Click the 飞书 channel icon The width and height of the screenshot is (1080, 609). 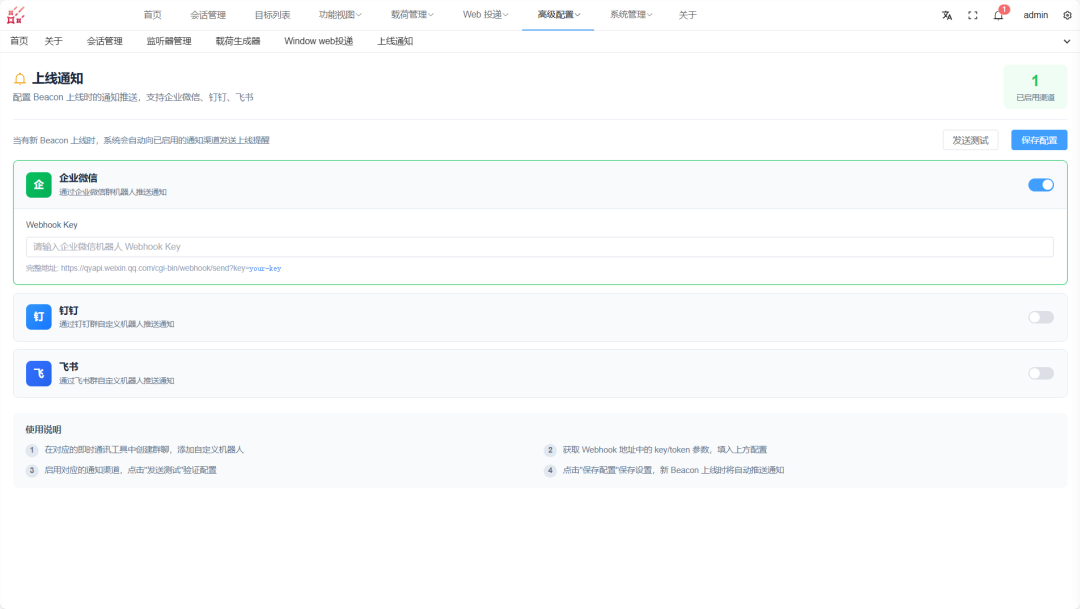pyautogui.click(x=39, y=373)
